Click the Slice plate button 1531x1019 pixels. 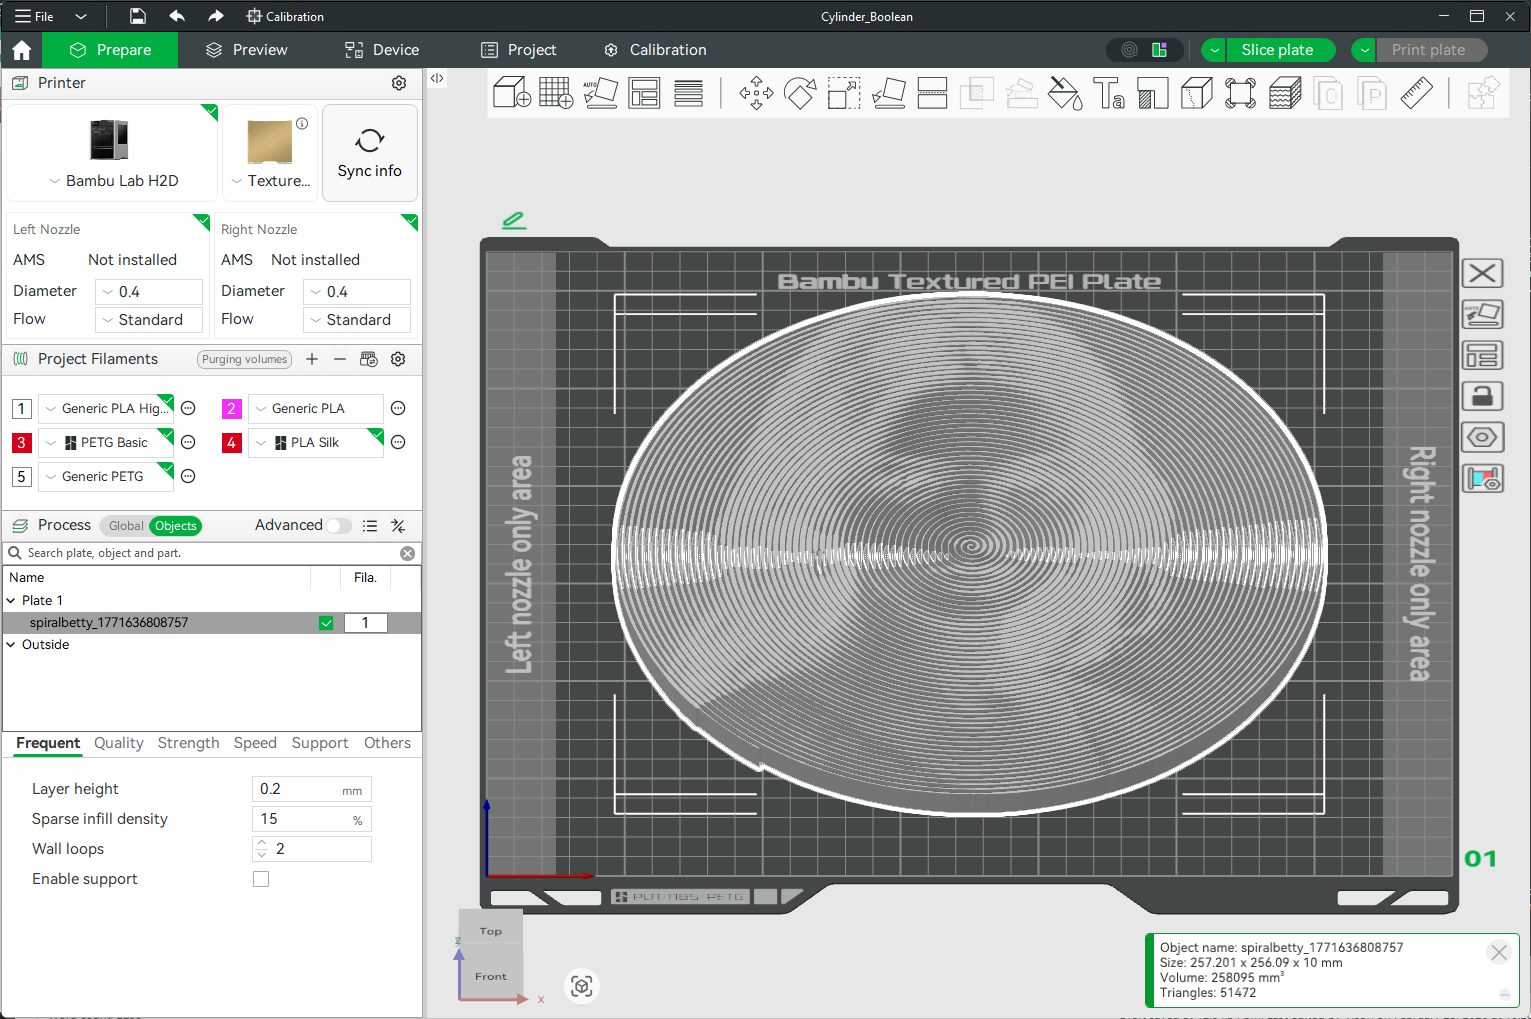click(x=1276, y=50)
